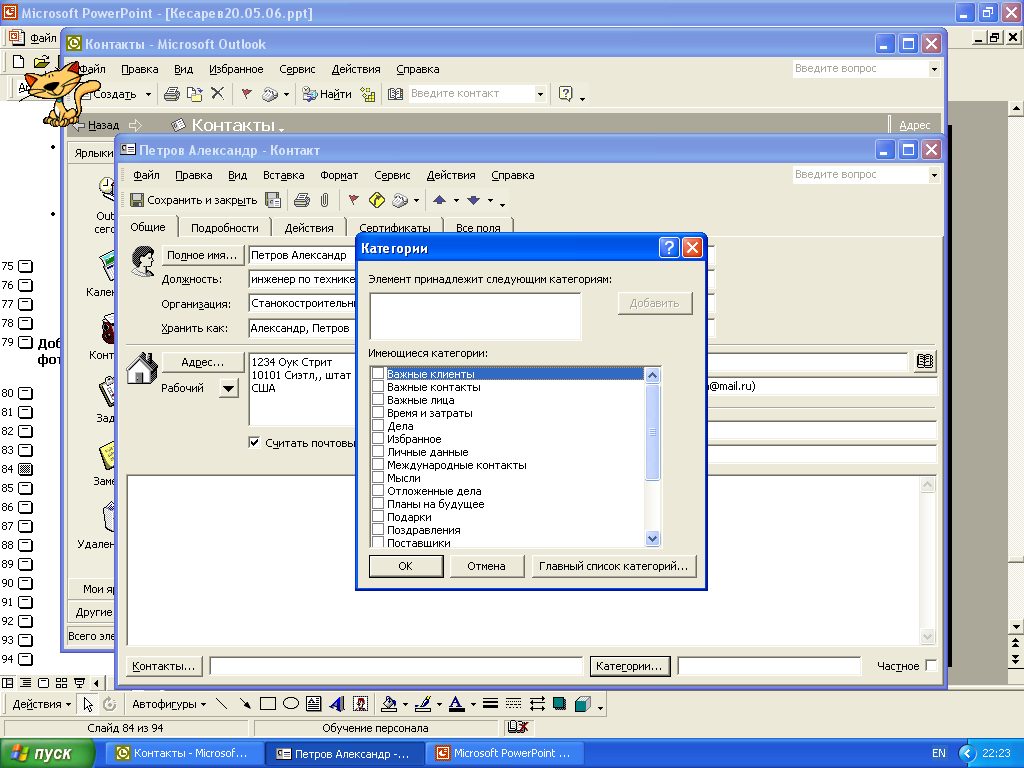Click the yellow diamond map icon
Viewport: 1024px width, 768px height.
(377, 200)
